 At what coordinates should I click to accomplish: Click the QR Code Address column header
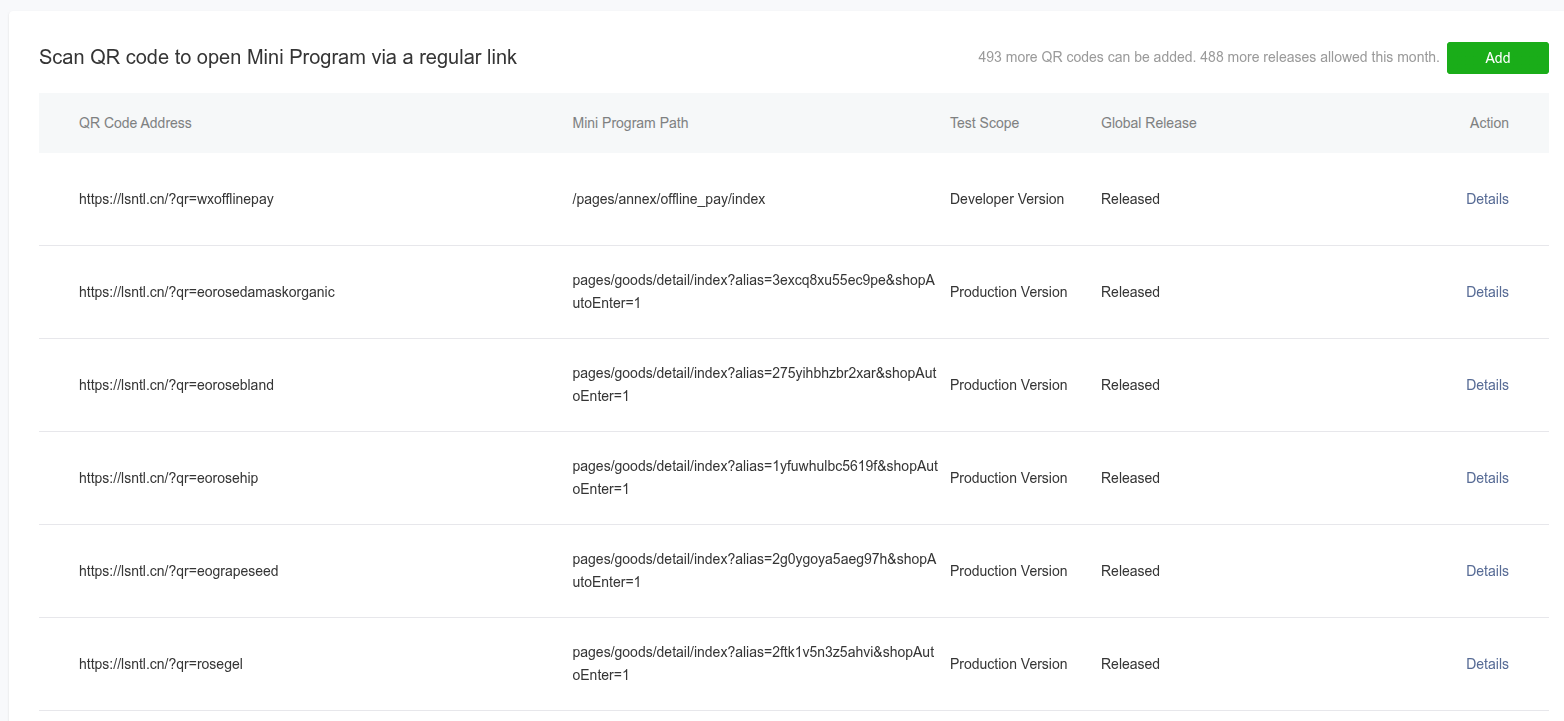coord(135,123)
